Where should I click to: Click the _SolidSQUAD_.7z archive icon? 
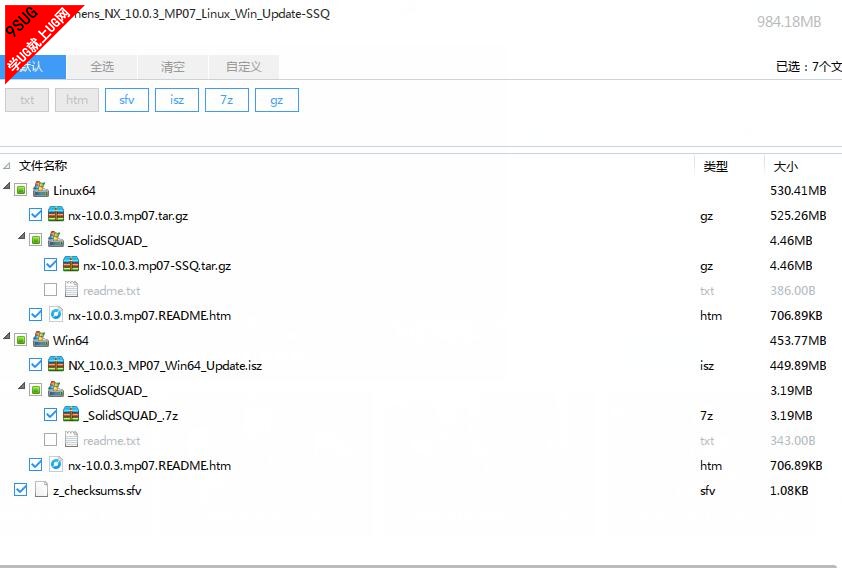click(71, 414)
